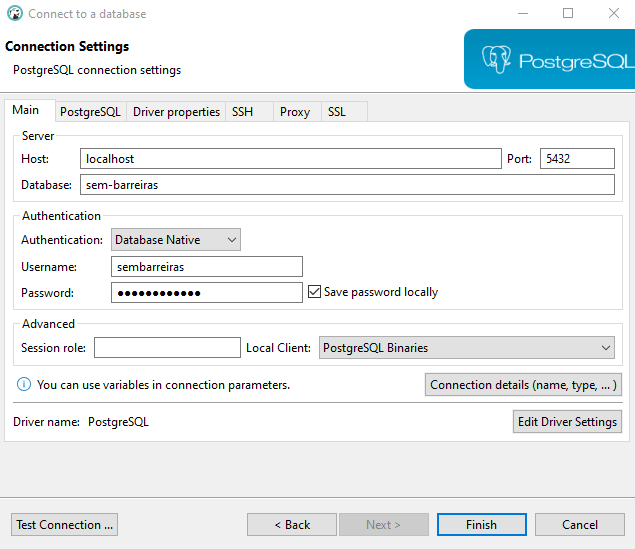
Task: Toggle Save password locally checkbox
Action: pyautogui.click(x=315, y=292)
